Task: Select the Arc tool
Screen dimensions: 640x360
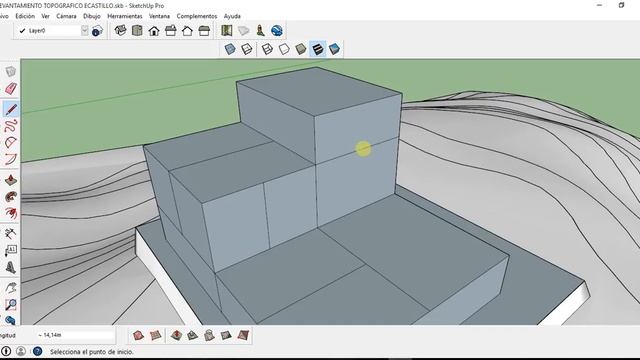Action: point(11,142)
